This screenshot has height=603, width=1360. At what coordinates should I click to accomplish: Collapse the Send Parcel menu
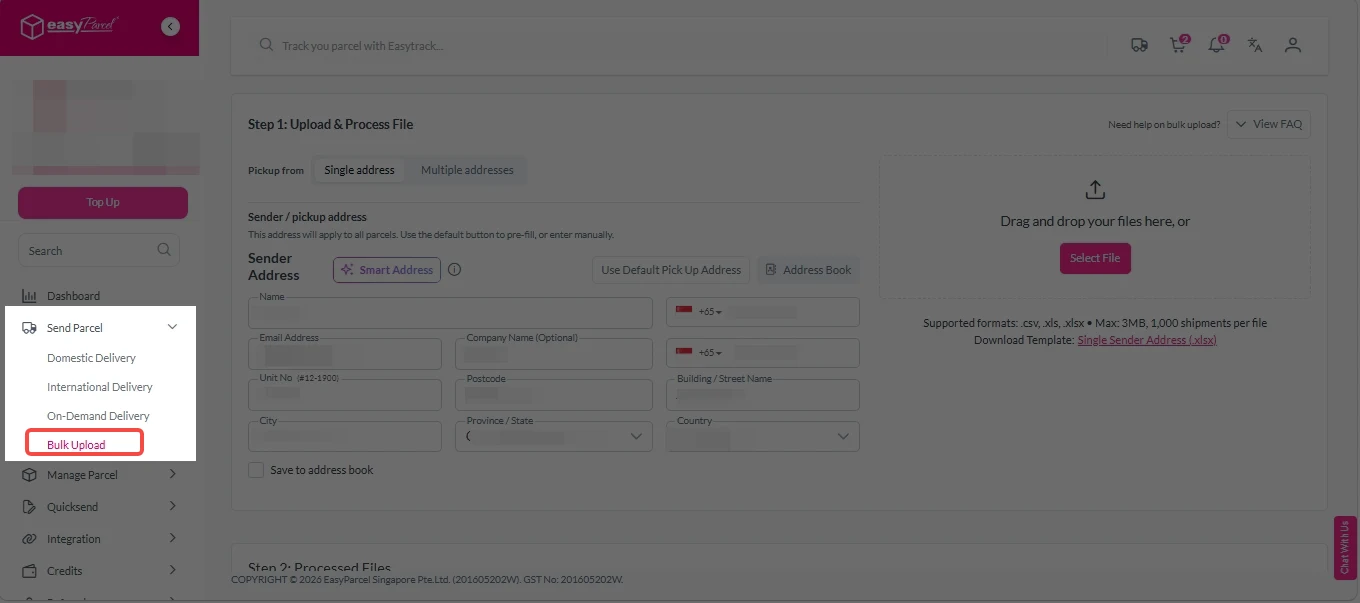(171, 326)
